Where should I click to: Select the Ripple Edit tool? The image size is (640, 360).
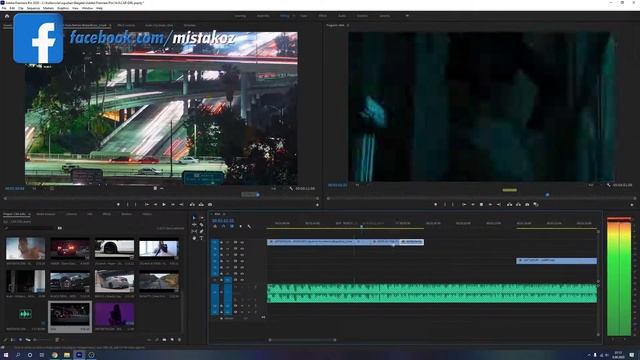[x=194, y=224]
